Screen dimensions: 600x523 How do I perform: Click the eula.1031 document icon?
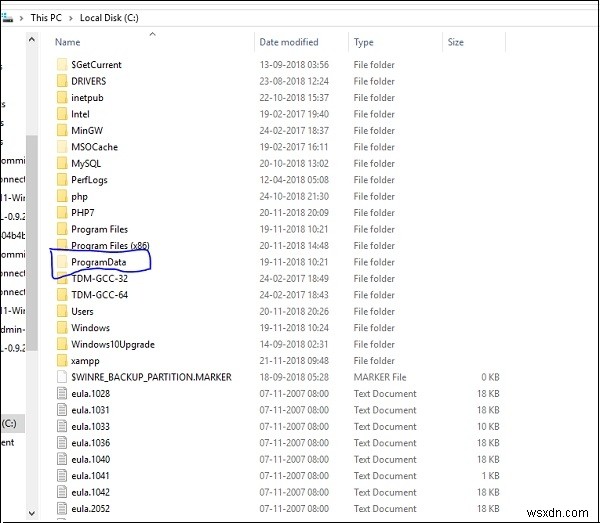pos(62,410)
